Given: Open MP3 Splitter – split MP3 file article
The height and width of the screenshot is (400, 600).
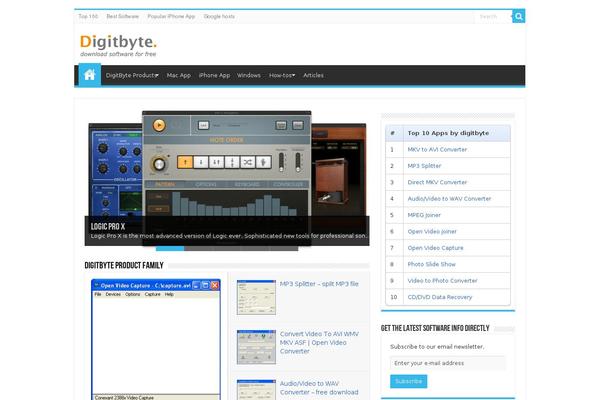Looking at the screenshot, I should coord(319,284).
